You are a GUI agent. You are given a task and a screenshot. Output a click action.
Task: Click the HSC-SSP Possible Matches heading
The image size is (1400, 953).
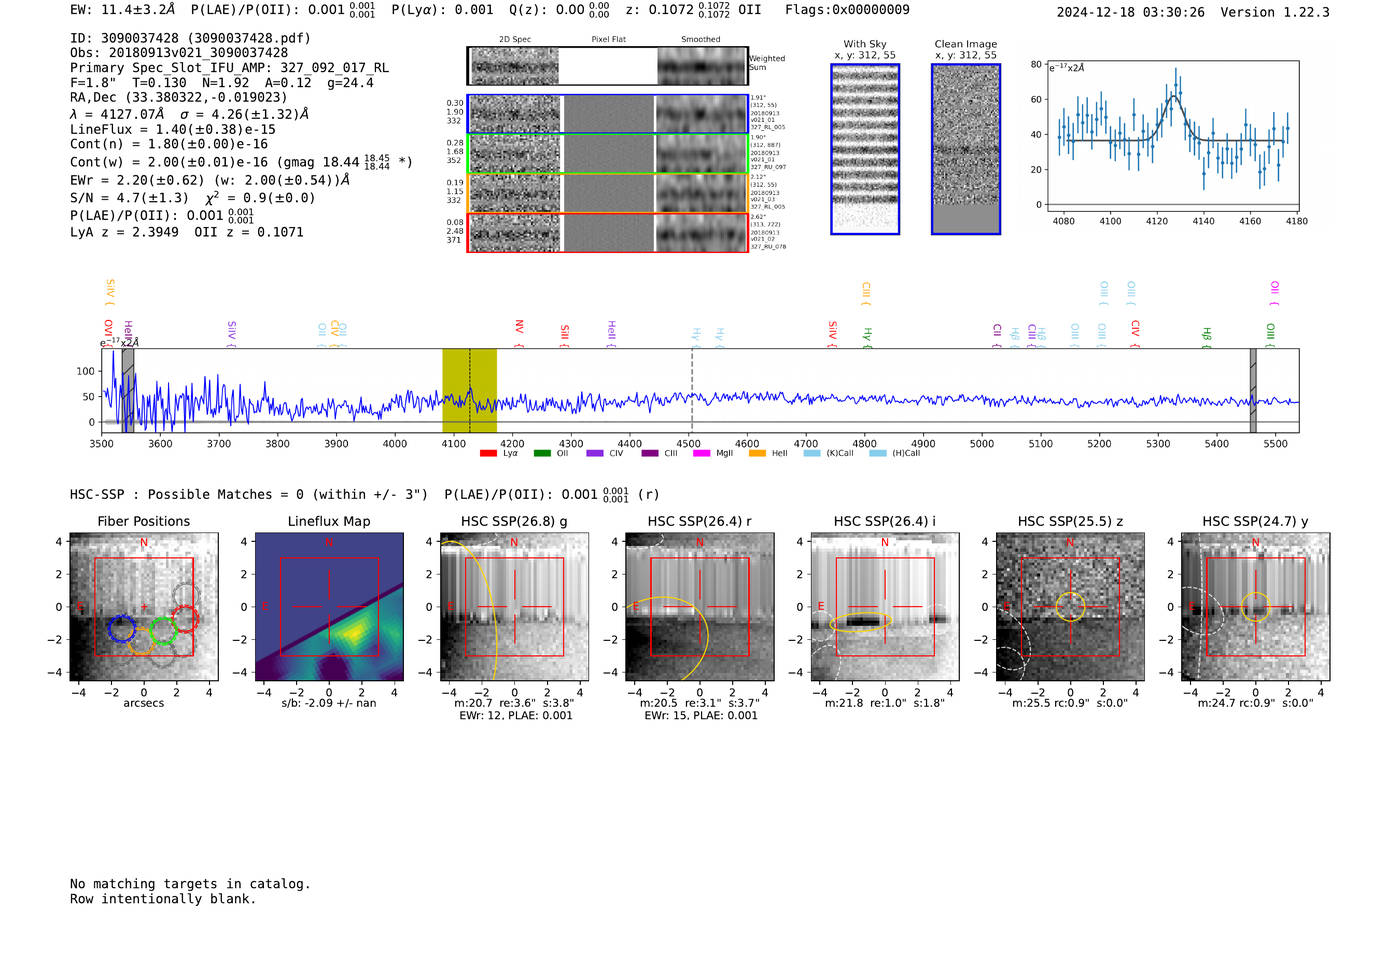tap(249, 495)
